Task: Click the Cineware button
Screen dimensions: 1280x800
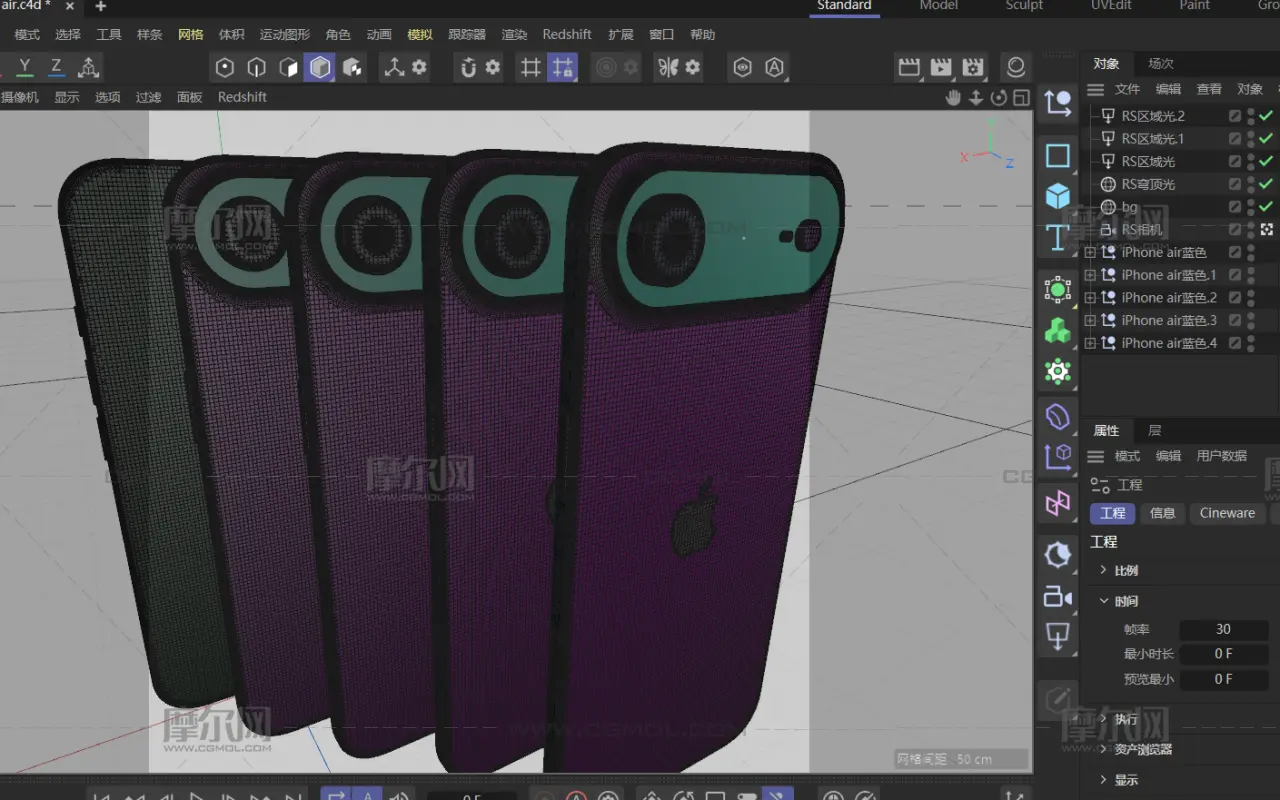Action: [1227, 513]
